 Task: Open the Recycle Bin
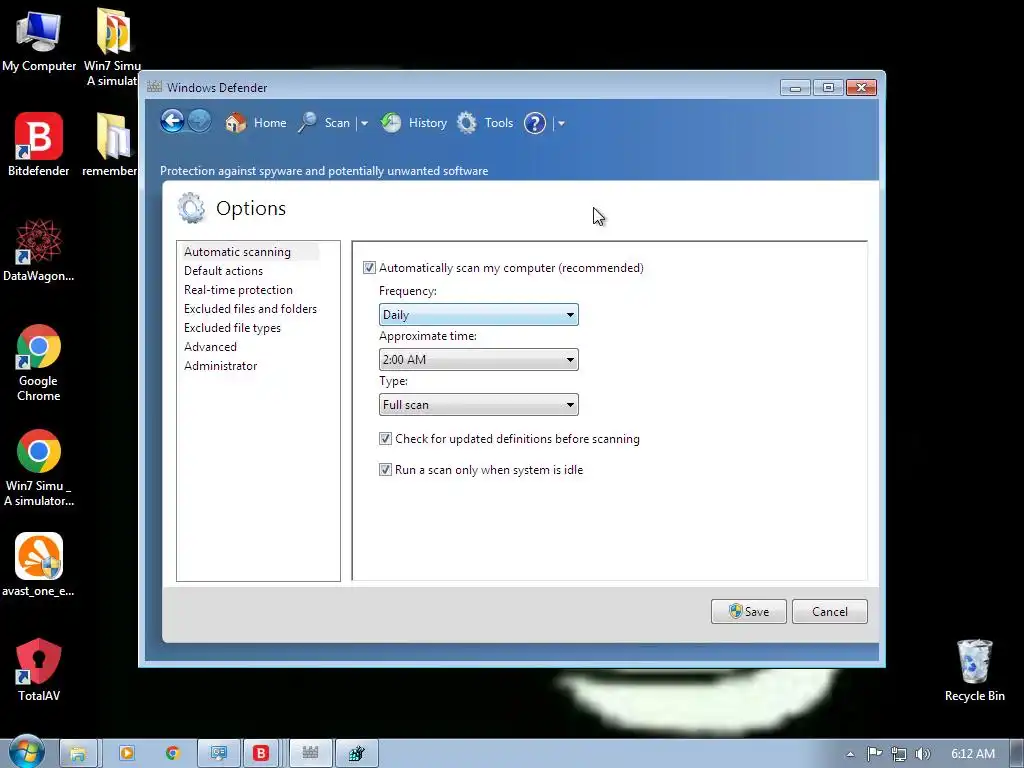click(974, 670)
